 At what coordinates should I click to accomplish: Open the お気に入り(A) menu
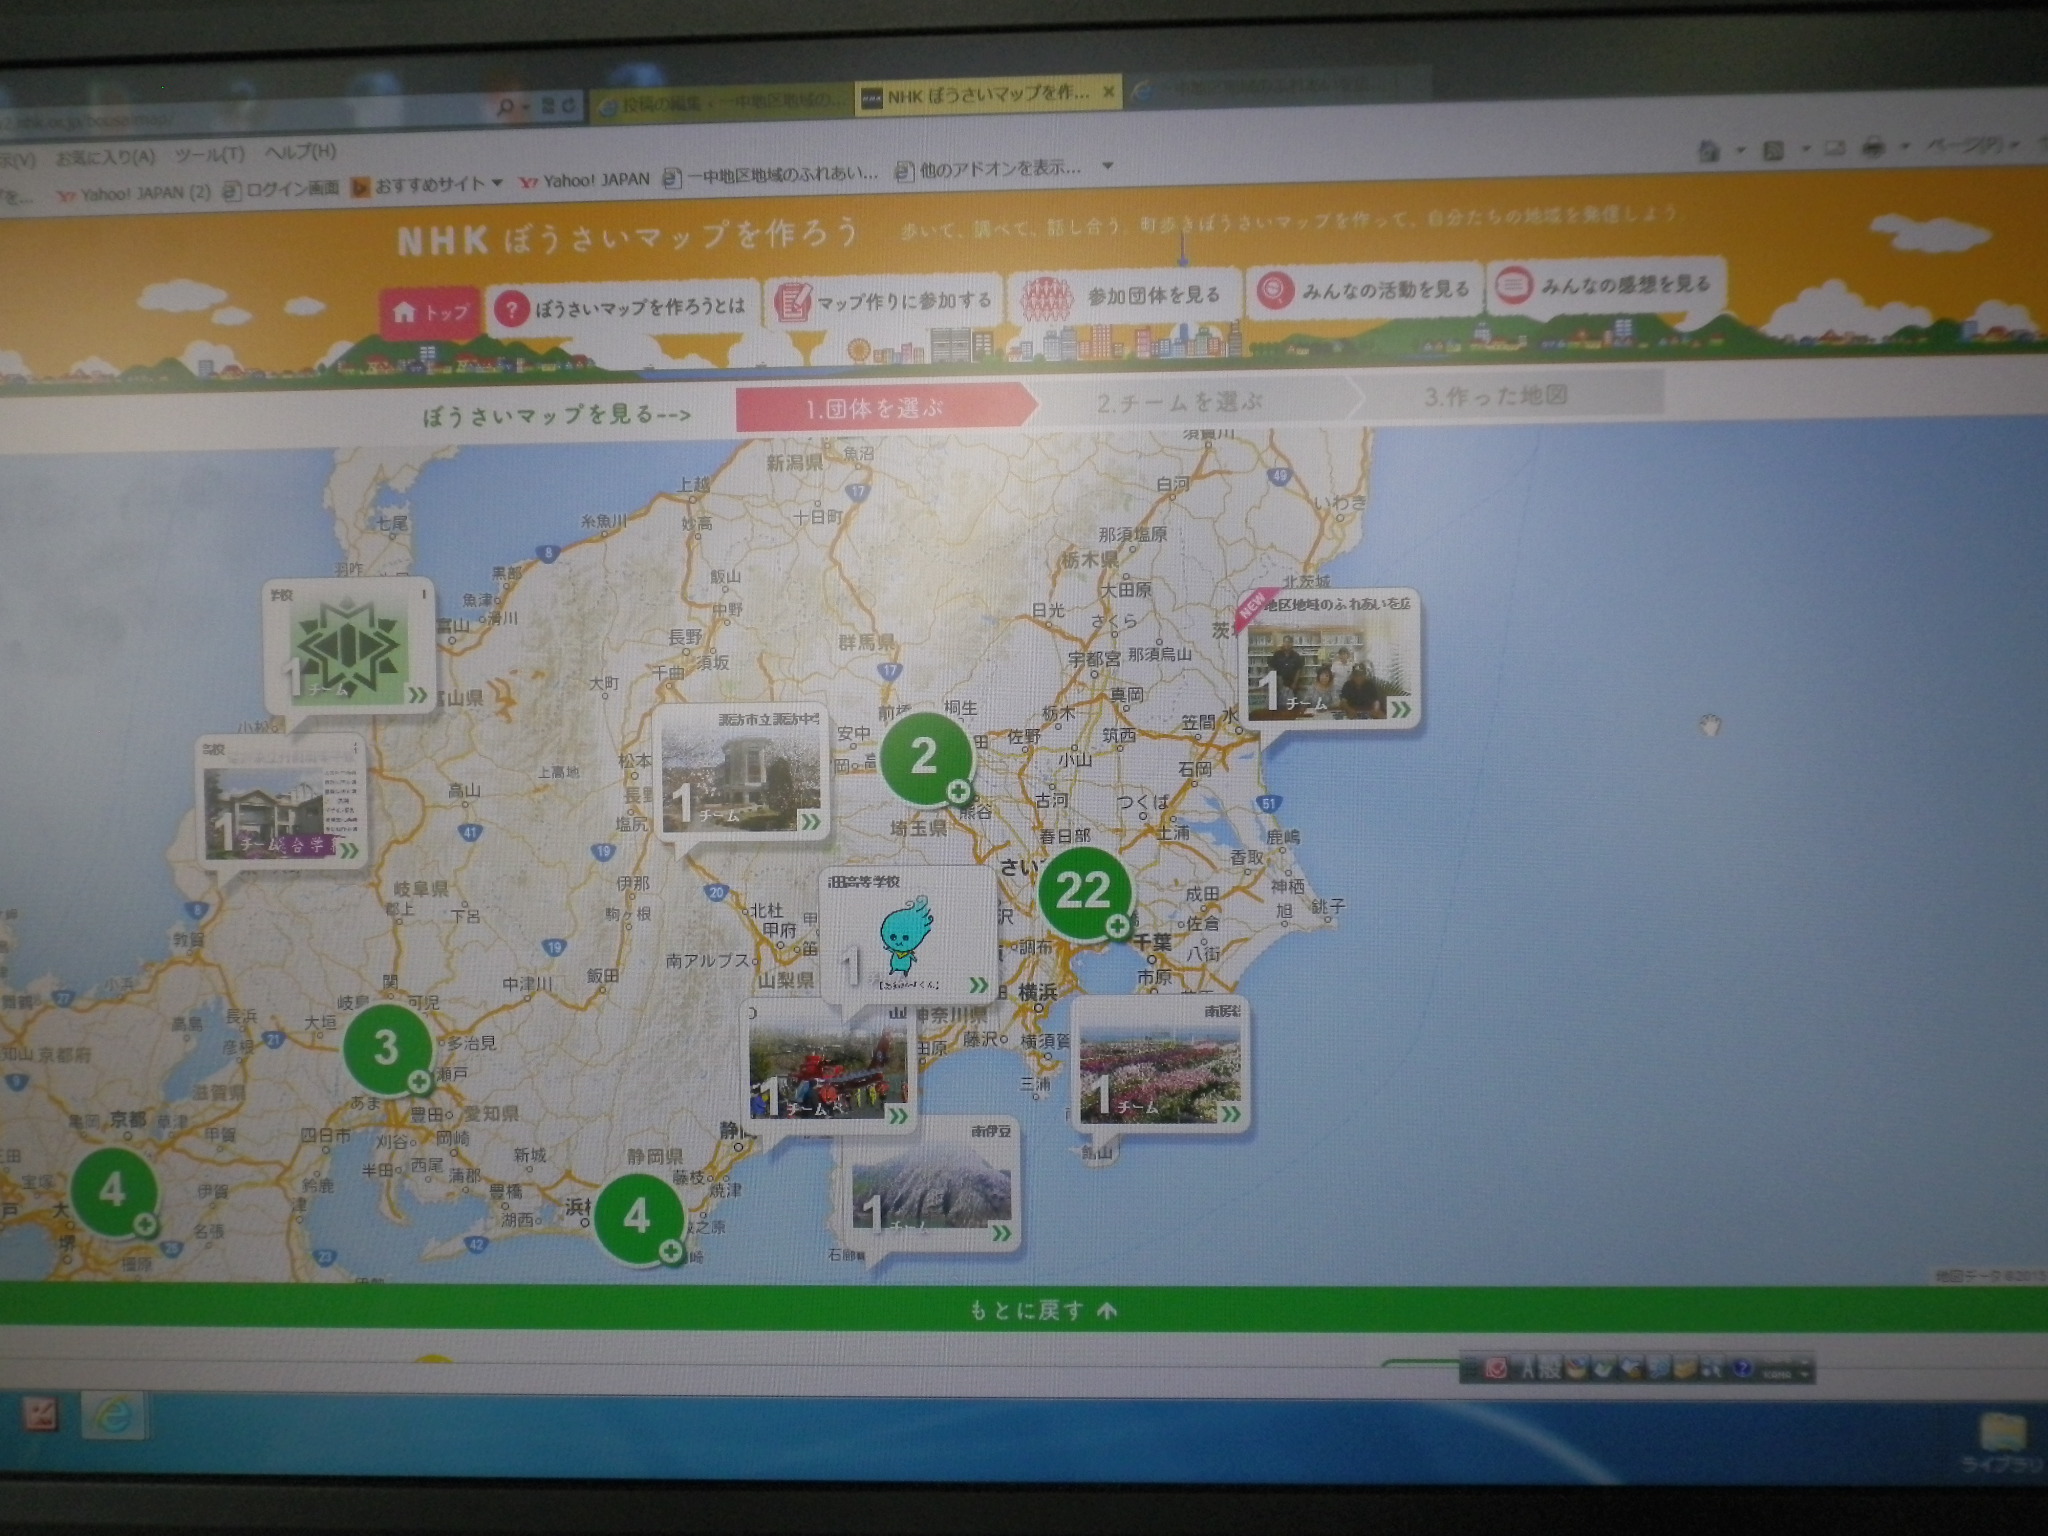106,156
